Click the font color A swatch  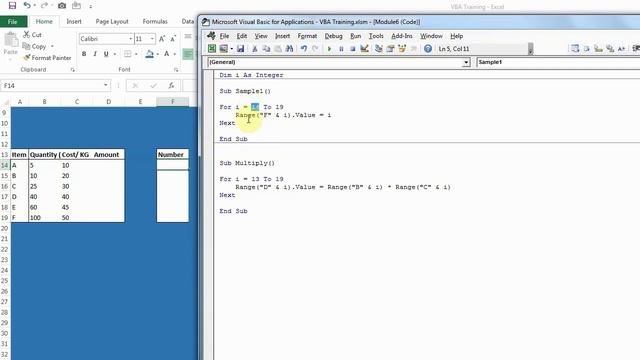pos(167,53)
